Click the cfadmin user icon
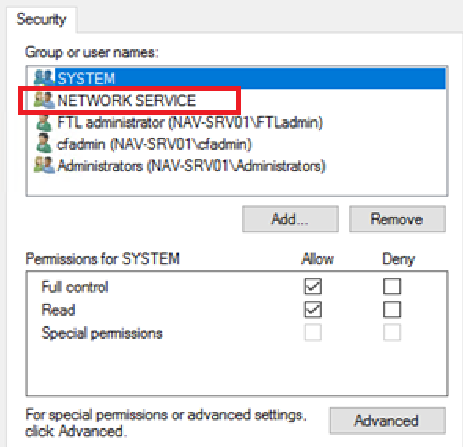Viewport: 463px width, 447px height. (44, 144)
